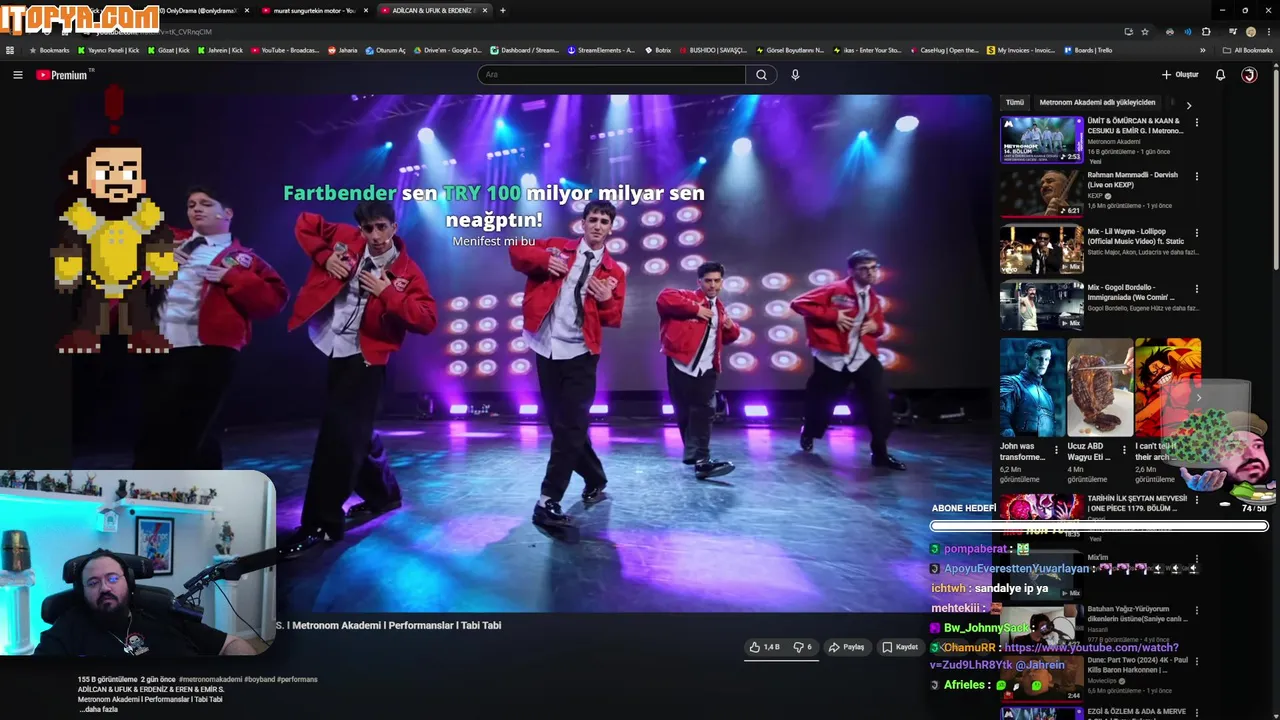Open the YouTube hamburger guide menu
This screenshot has height=720, width=1280.
[x=17, y=75]
